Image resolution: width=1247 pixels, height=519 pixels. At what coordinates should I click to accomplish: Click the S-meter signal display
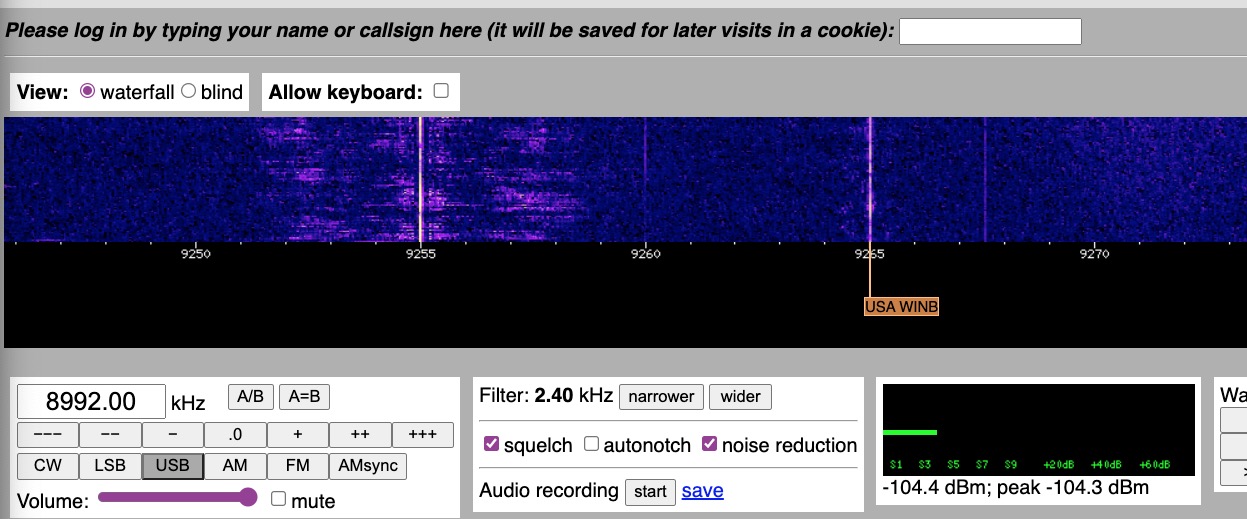[x=1039, y=430]
